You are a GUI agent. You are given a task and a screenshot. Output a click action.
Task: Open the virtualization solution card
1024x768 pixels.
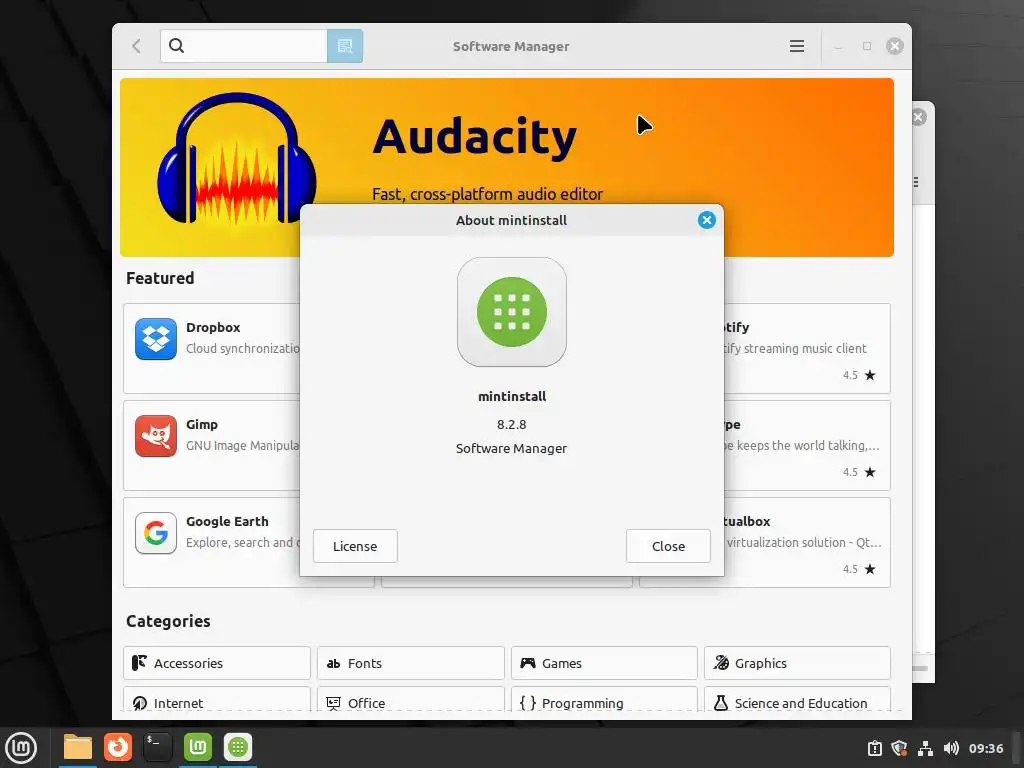click(807, 542)
